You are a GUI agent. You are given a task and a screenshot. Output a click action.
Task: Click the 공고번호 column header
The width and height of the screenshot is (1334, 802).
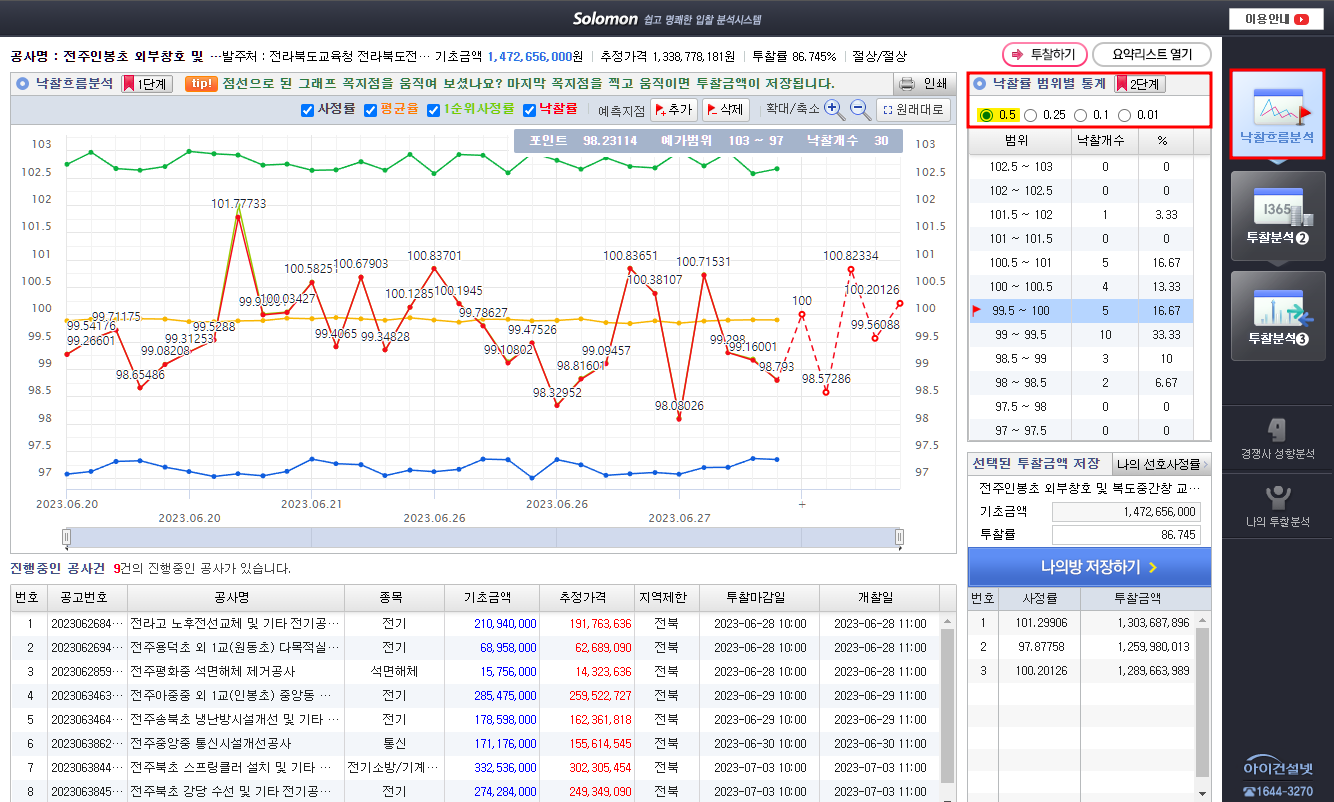coord(85,598)
